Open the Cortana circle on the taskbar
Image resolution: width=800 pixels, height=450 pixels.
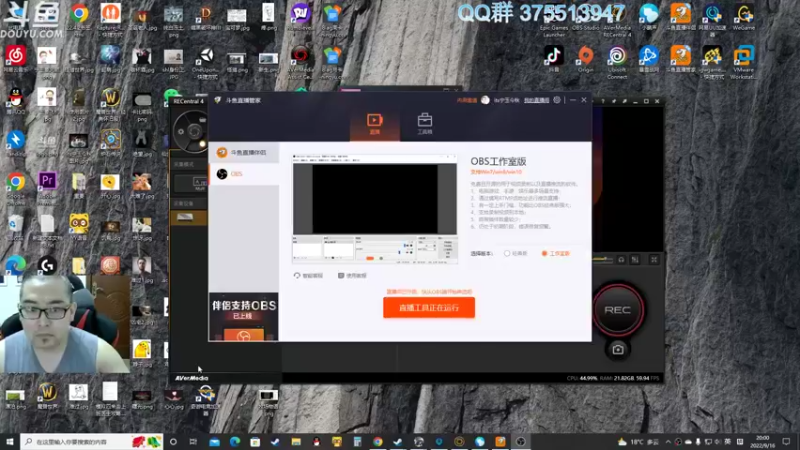[173, 441]
